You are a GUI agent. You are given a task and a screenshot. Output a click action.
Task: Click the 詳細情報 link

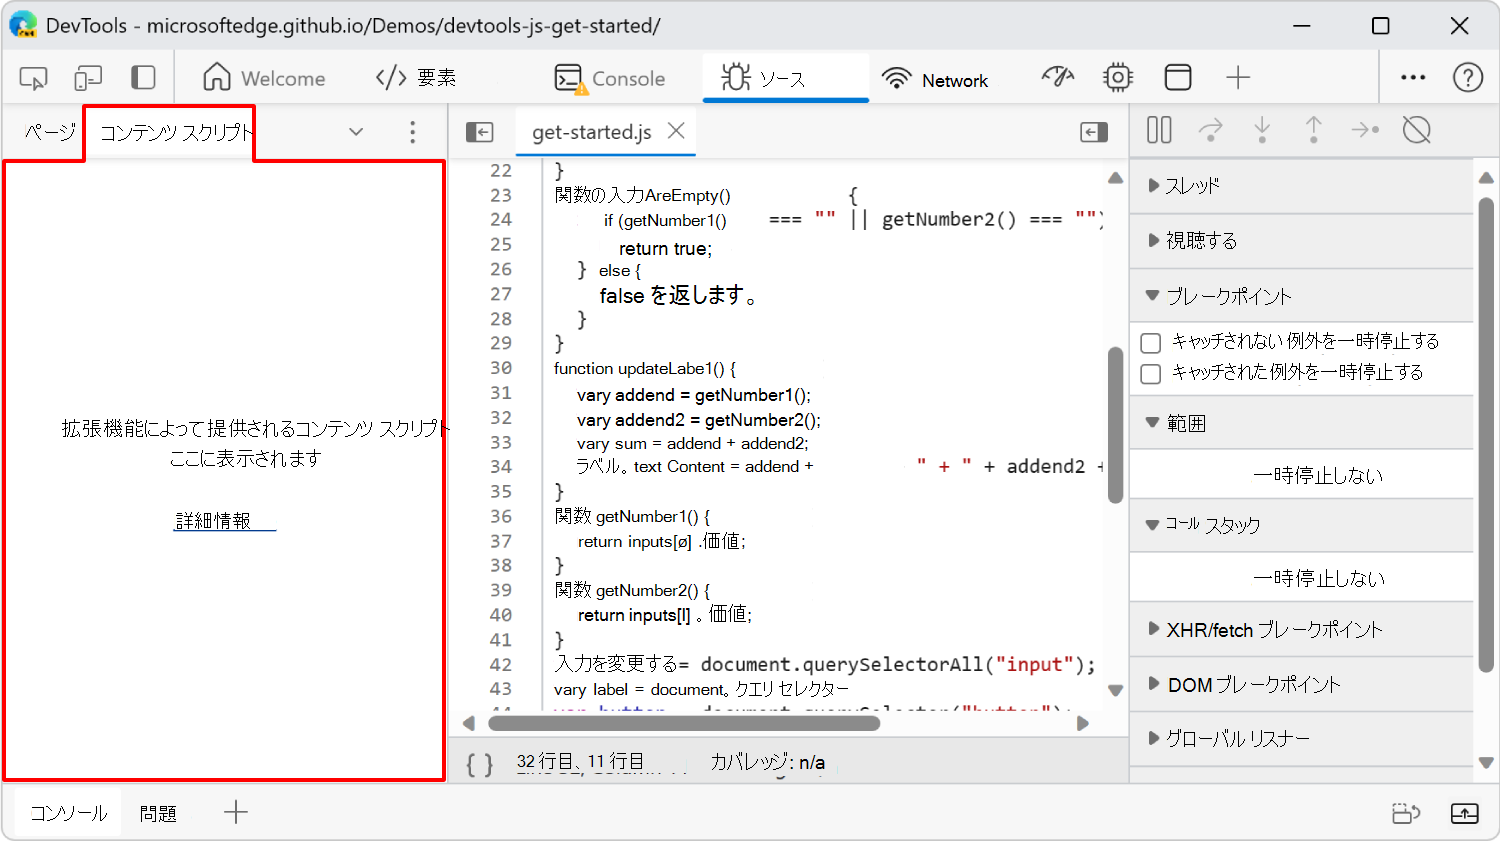coord(224,521)
